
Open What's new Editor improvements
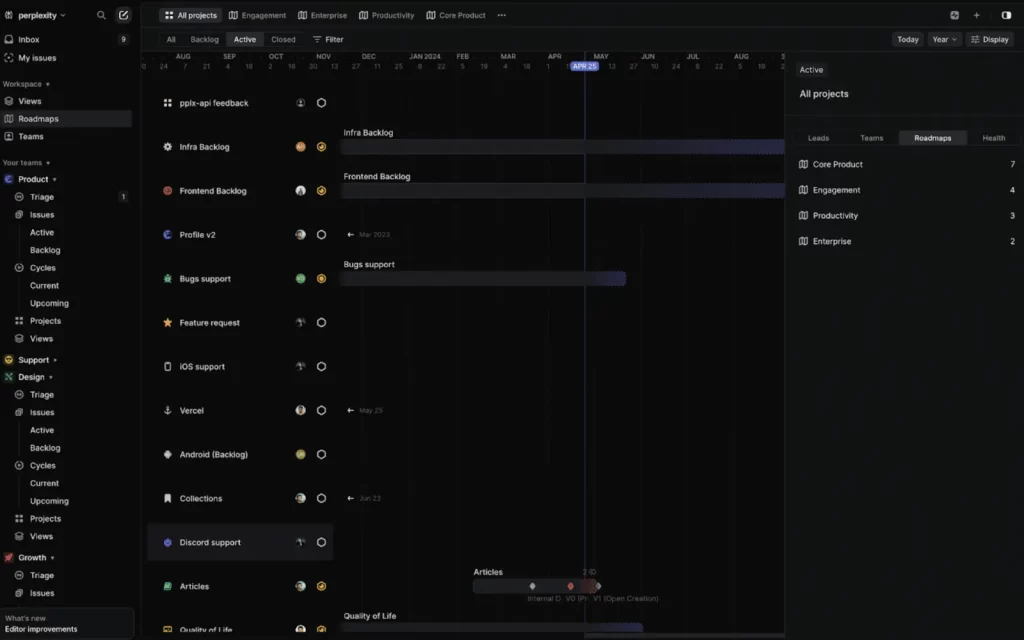tap(67, 624)
